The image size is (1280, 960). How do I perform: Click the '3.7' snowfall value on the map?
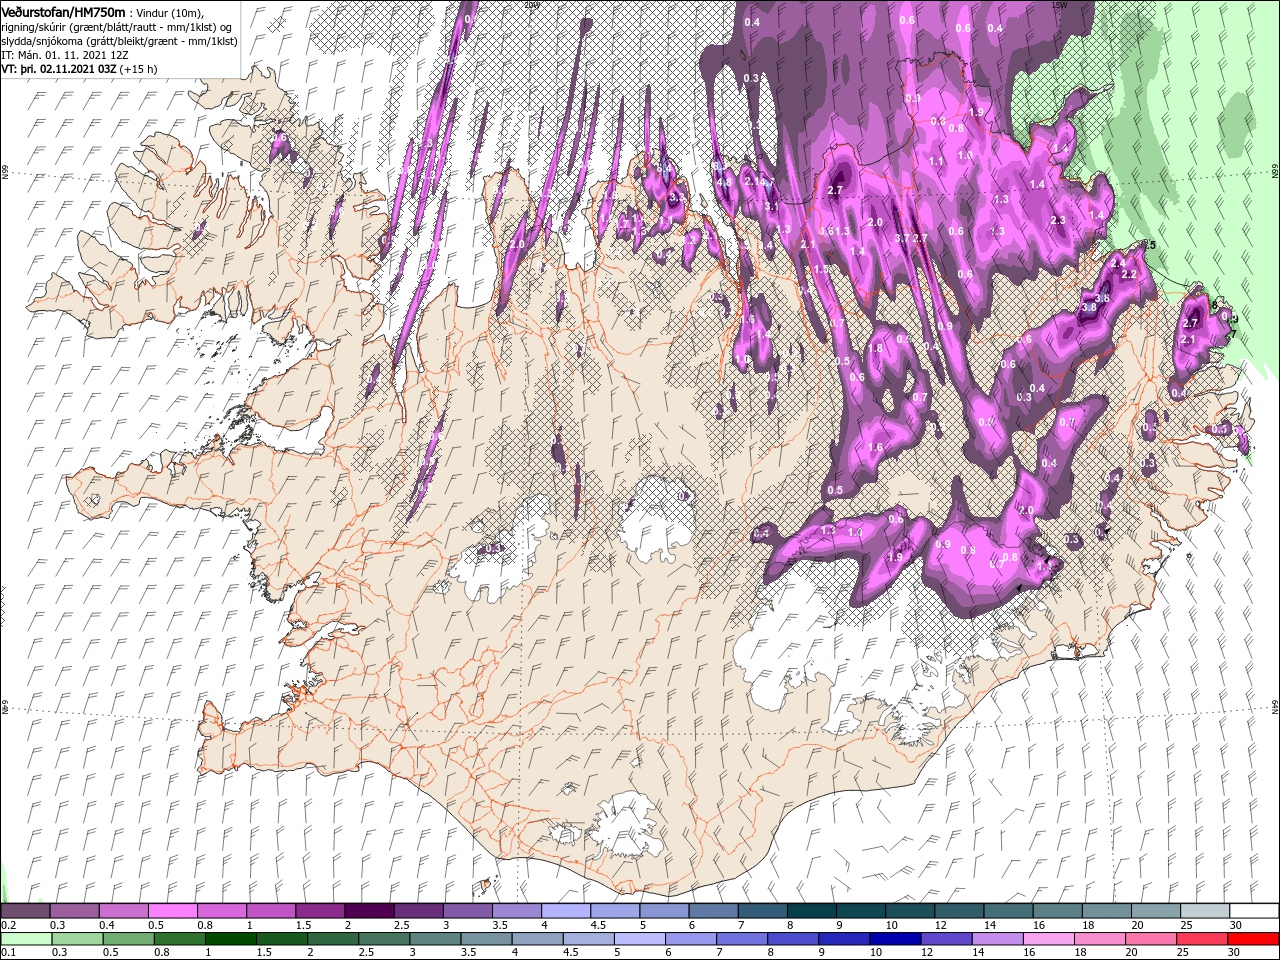(x=902, y=238)
